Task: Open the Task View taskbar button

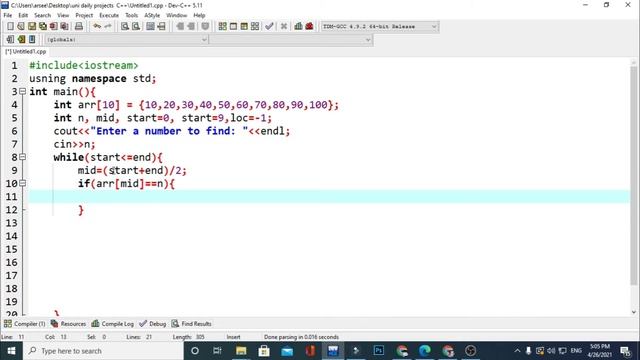Action: (218, 351)
